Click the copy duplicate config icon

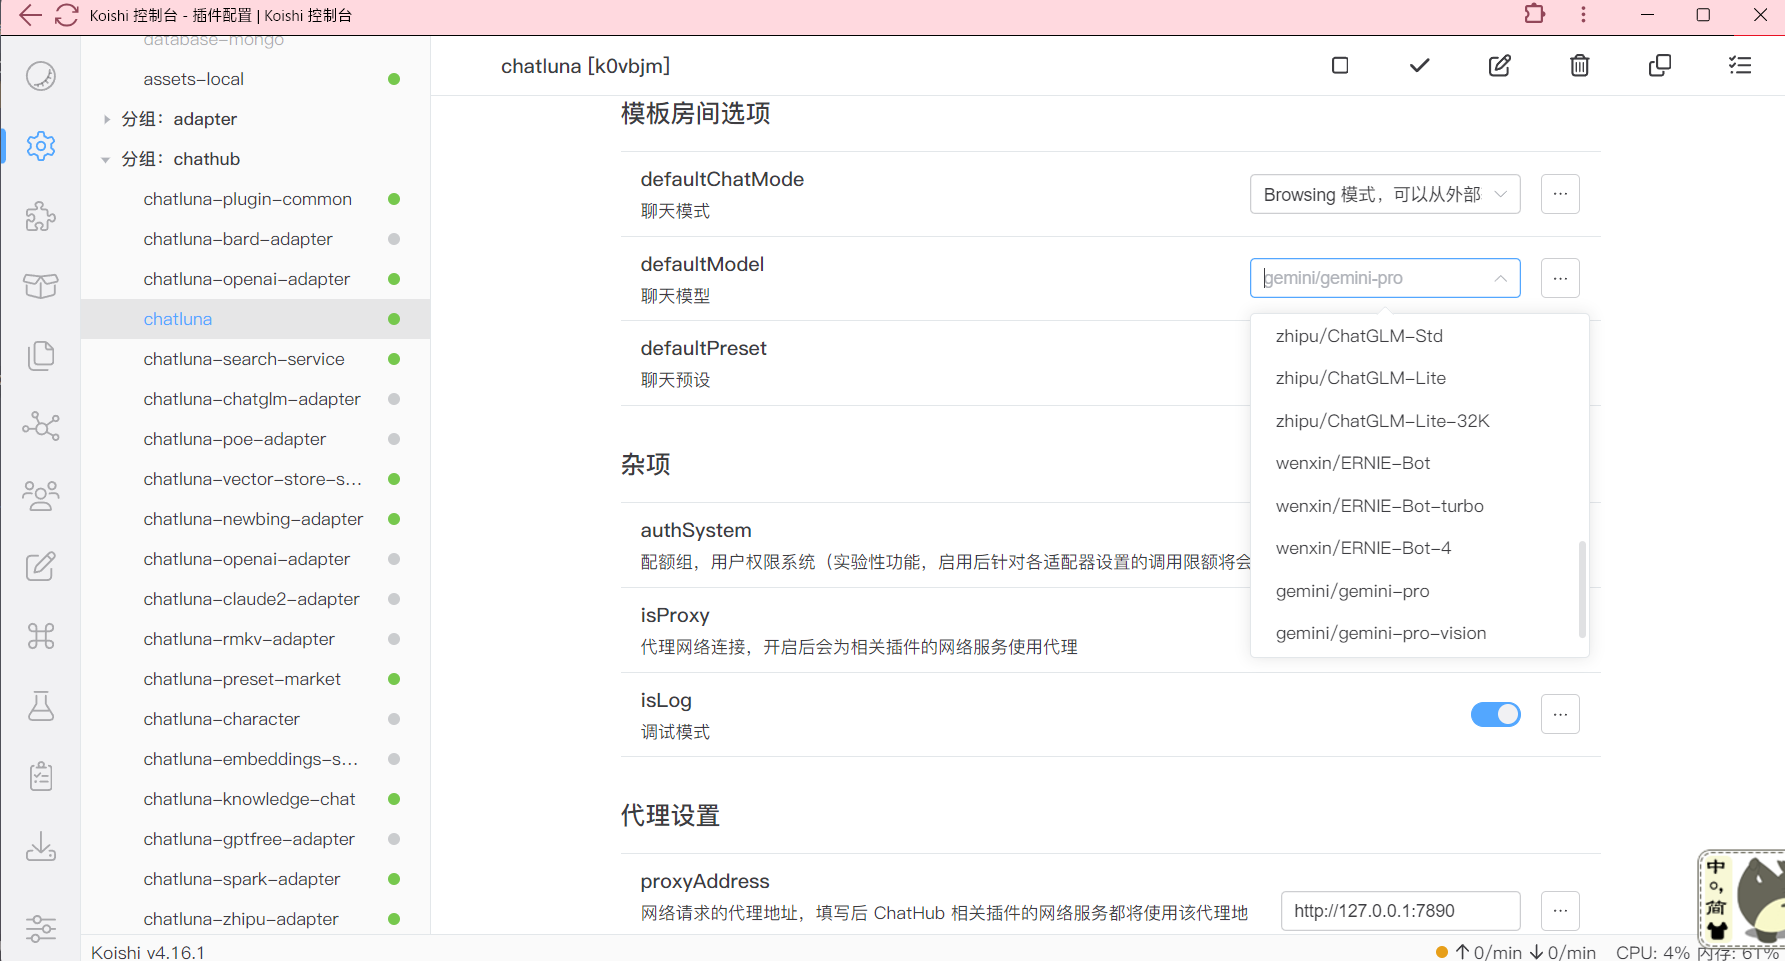click(x=1659, y=66)
